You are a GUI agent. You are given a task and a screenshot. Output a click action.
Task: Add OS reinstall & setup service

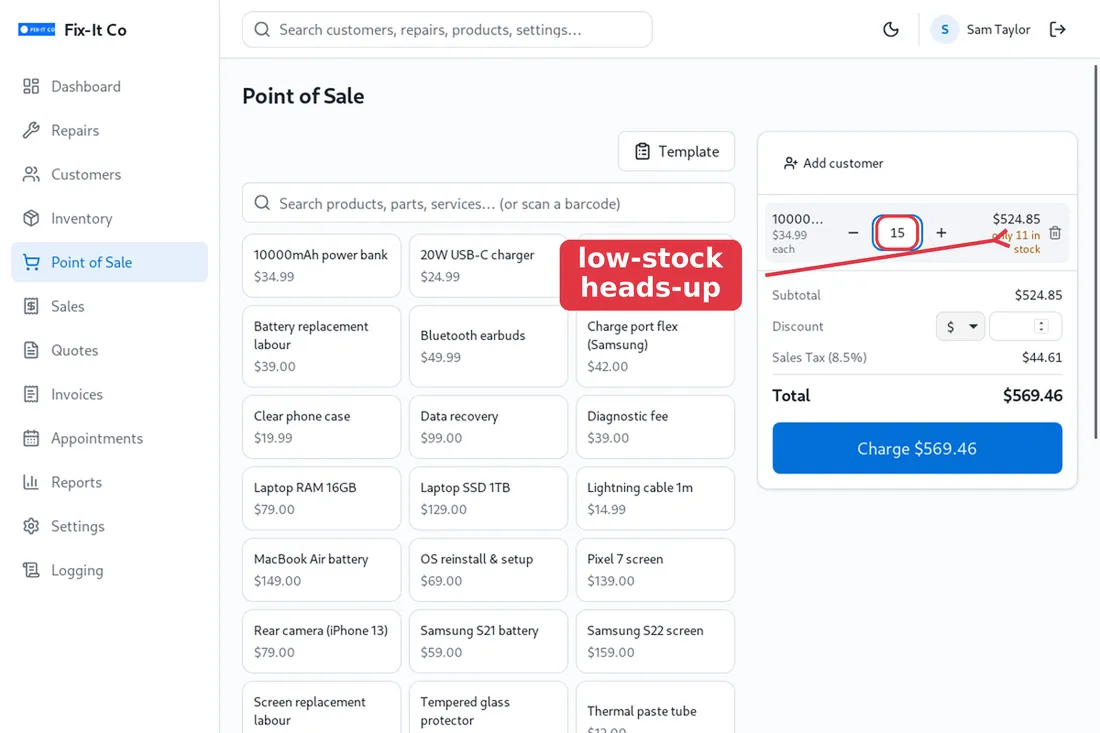pos(488,570)
